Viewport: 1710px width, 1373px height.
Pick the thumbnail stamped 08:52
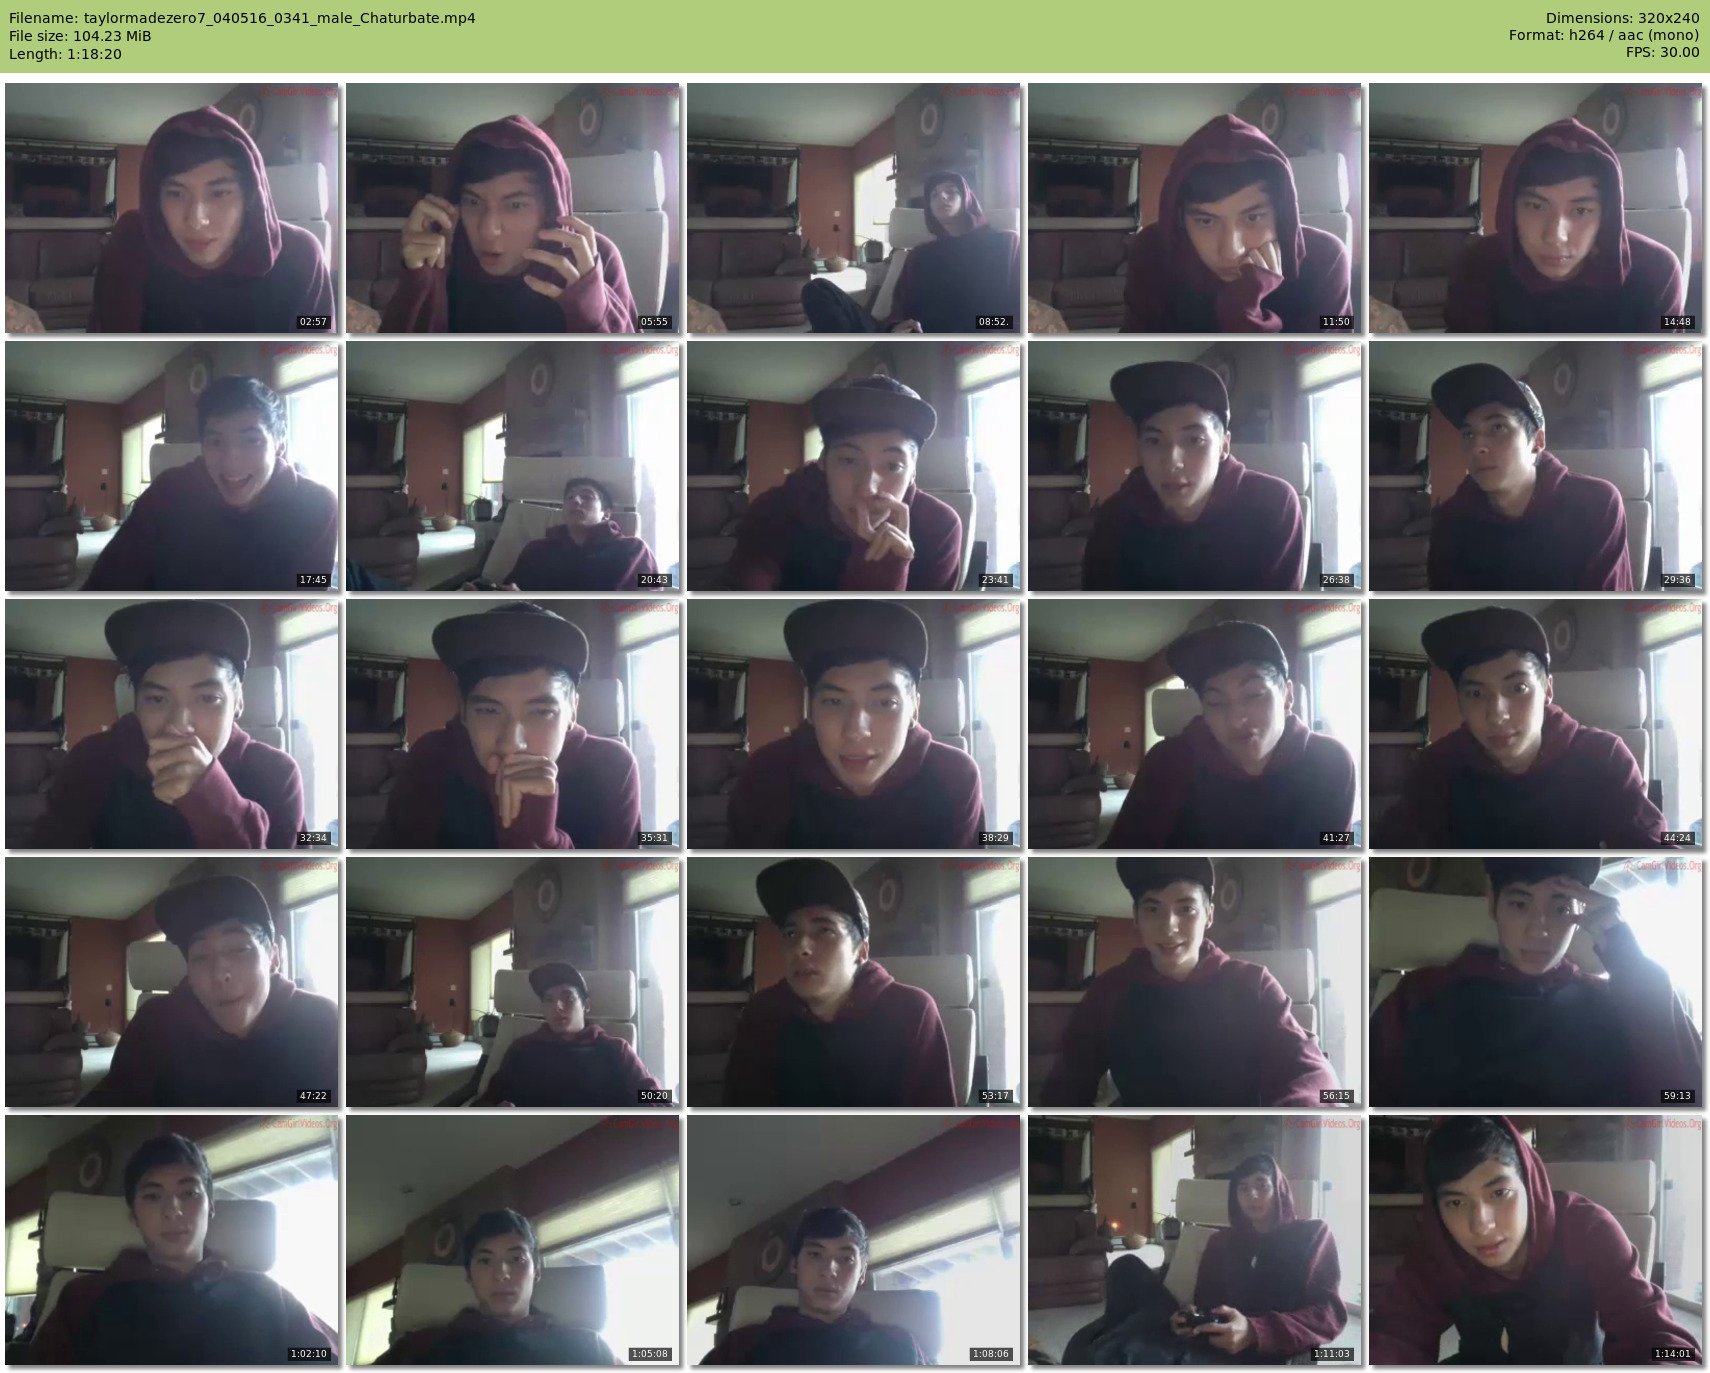[x=854, y=208]
